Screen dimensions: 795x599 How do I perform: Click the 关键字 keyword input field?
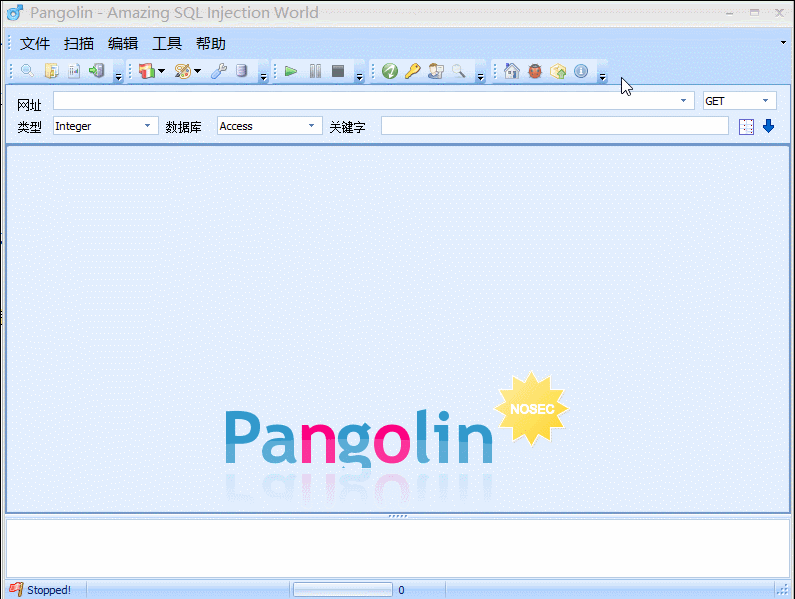pos(554,126)
